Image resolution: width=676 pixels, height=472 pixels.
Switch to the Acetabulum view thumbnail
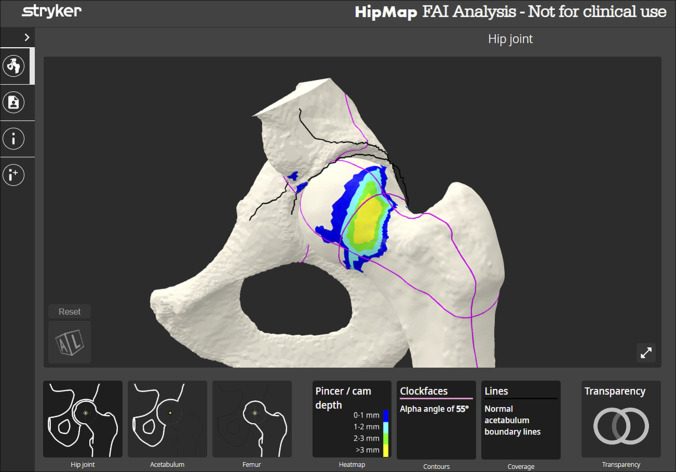click(167, 419)
